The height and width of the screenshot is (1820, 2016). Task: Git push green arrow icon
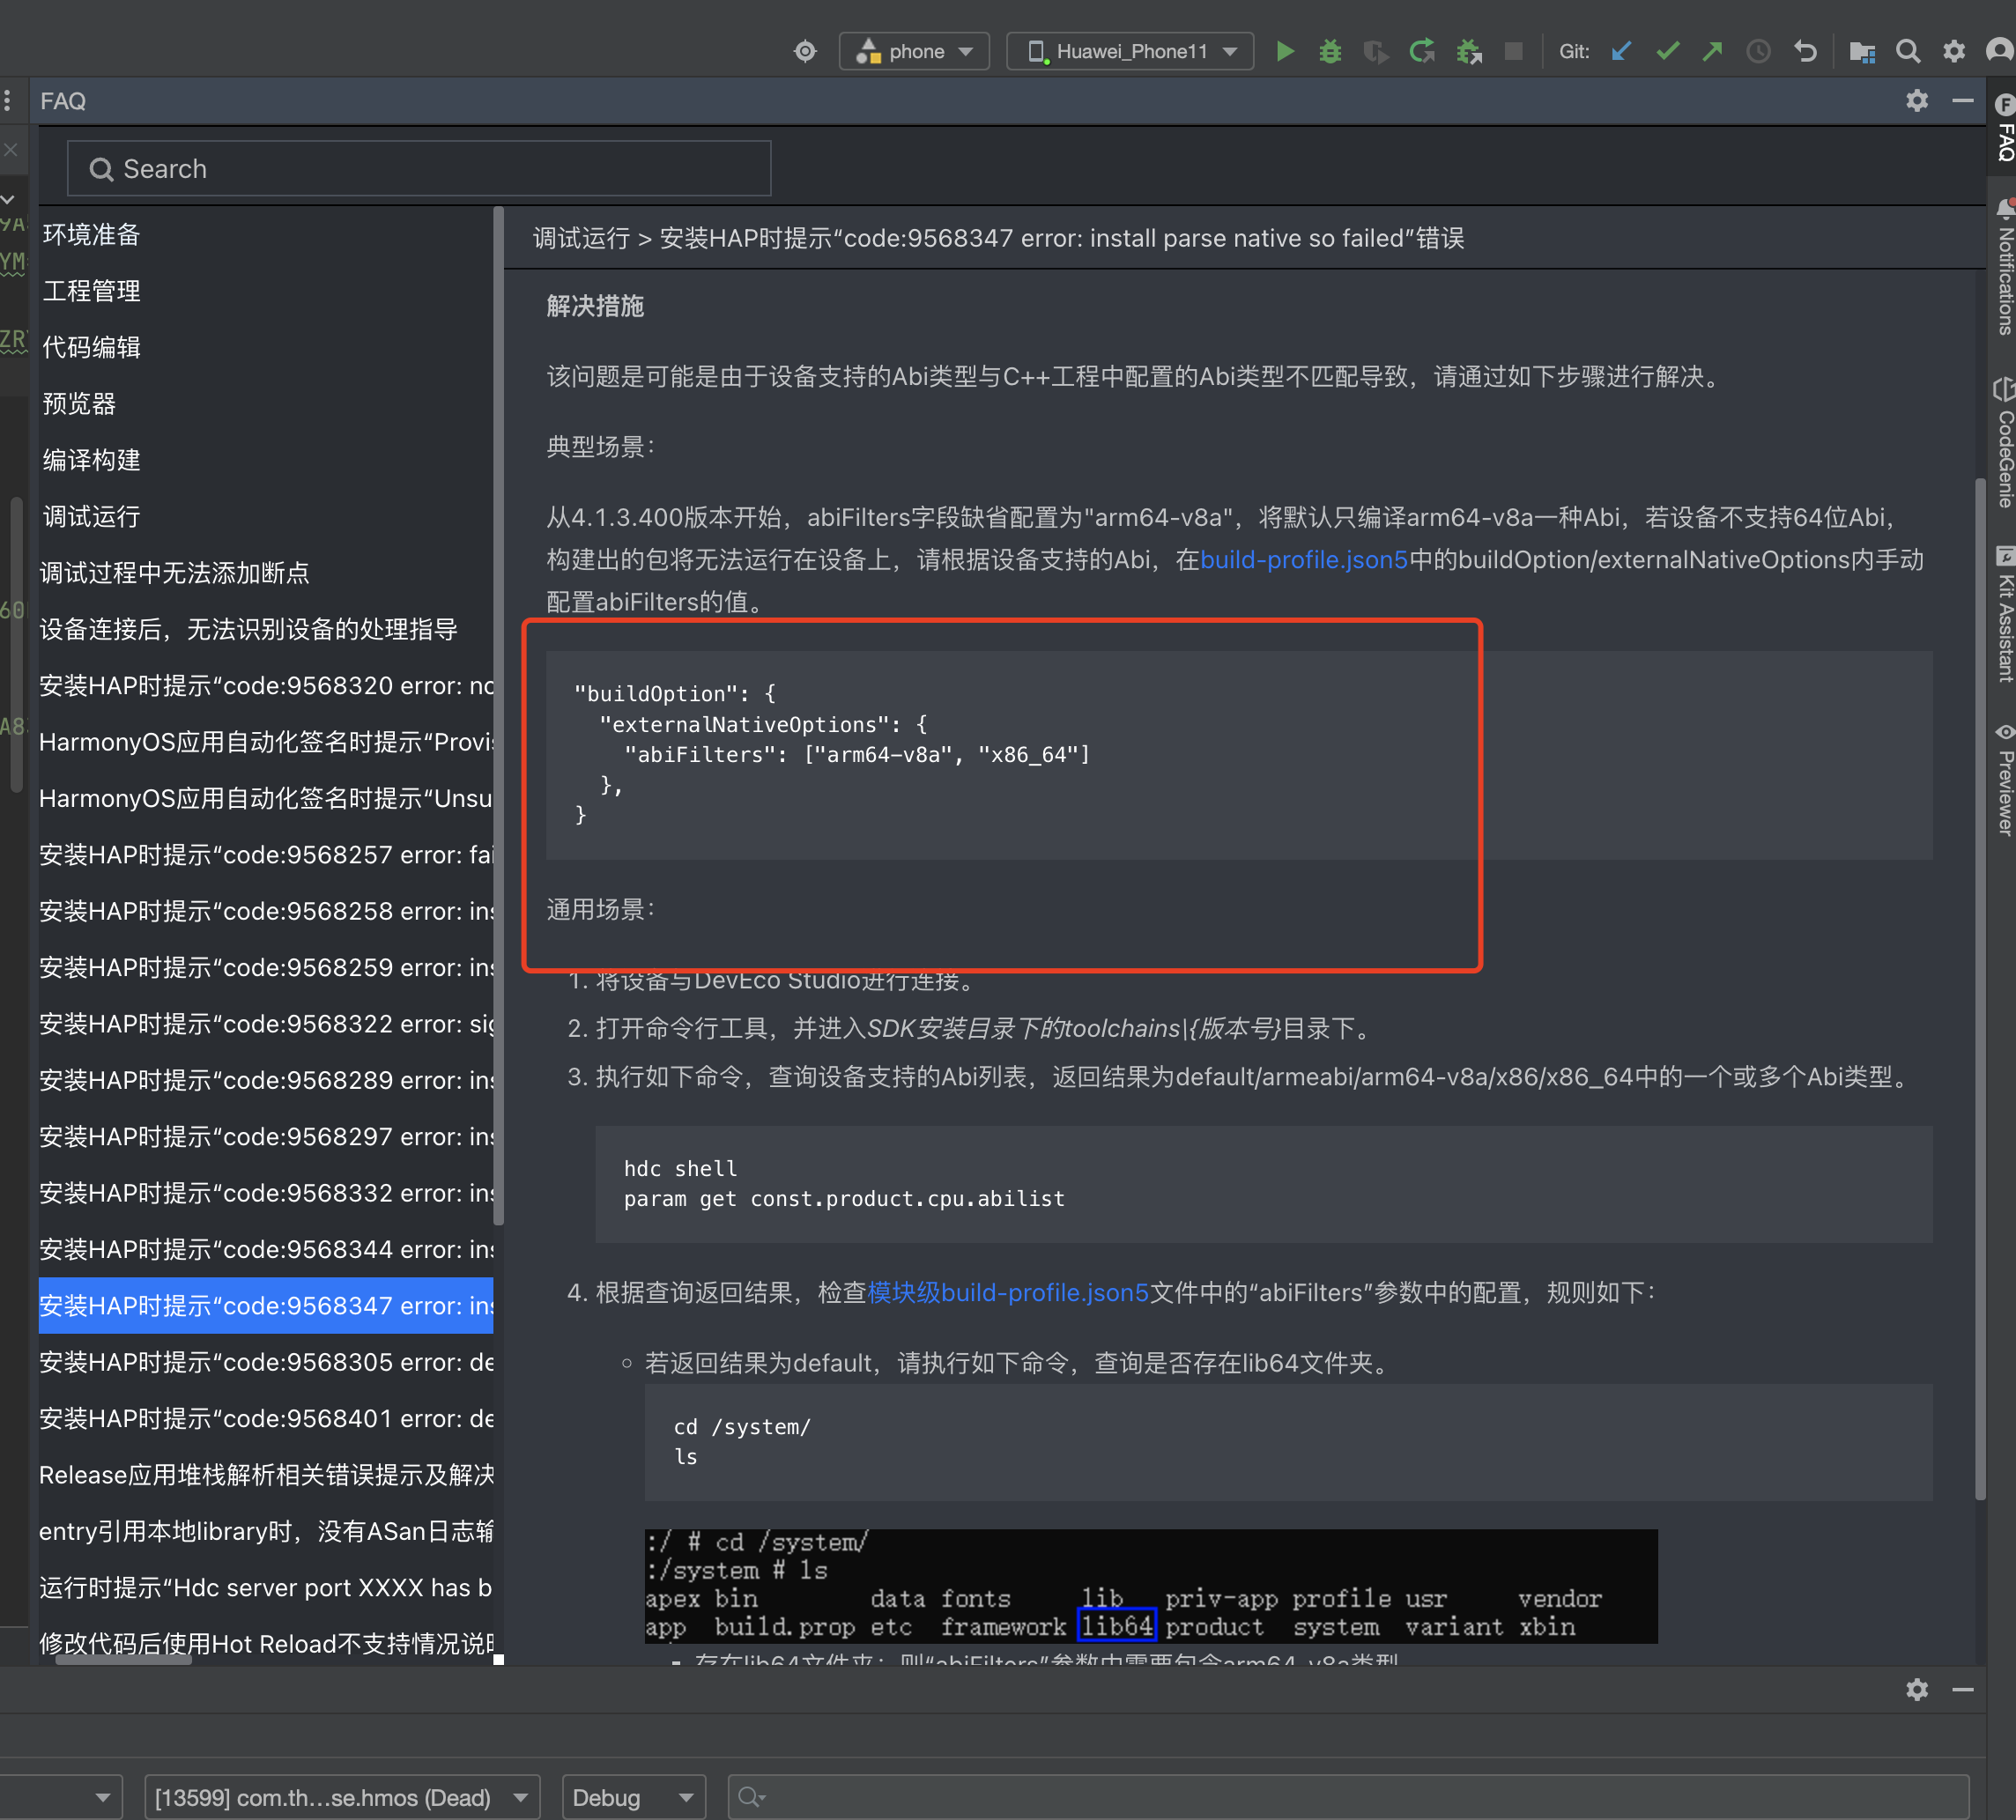(x=1713, y=51)
